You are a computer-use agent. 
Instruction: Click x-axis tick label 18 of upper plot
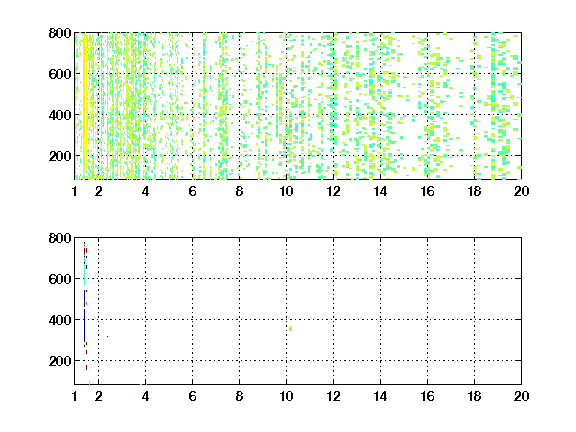[474, 191]
